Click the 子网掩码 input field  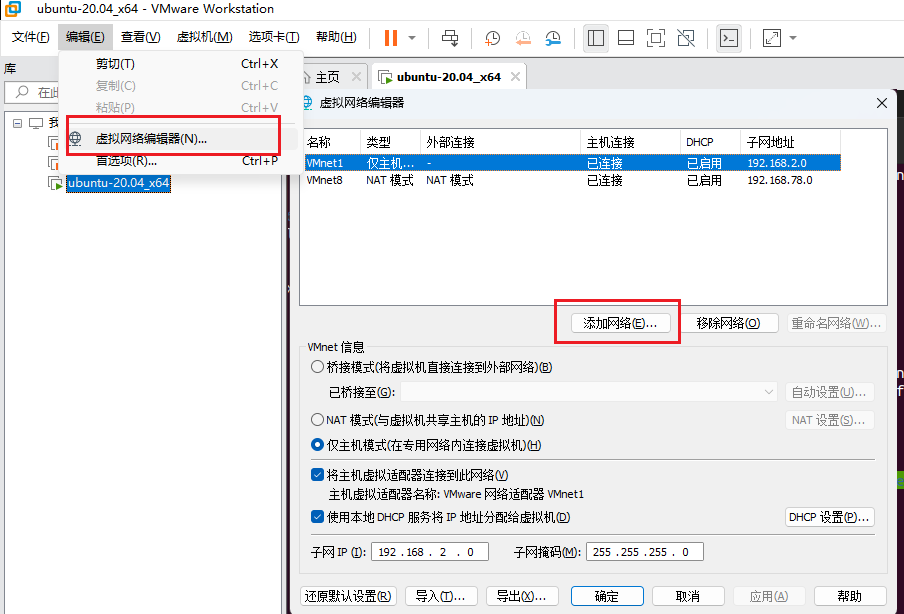point(645,552)
